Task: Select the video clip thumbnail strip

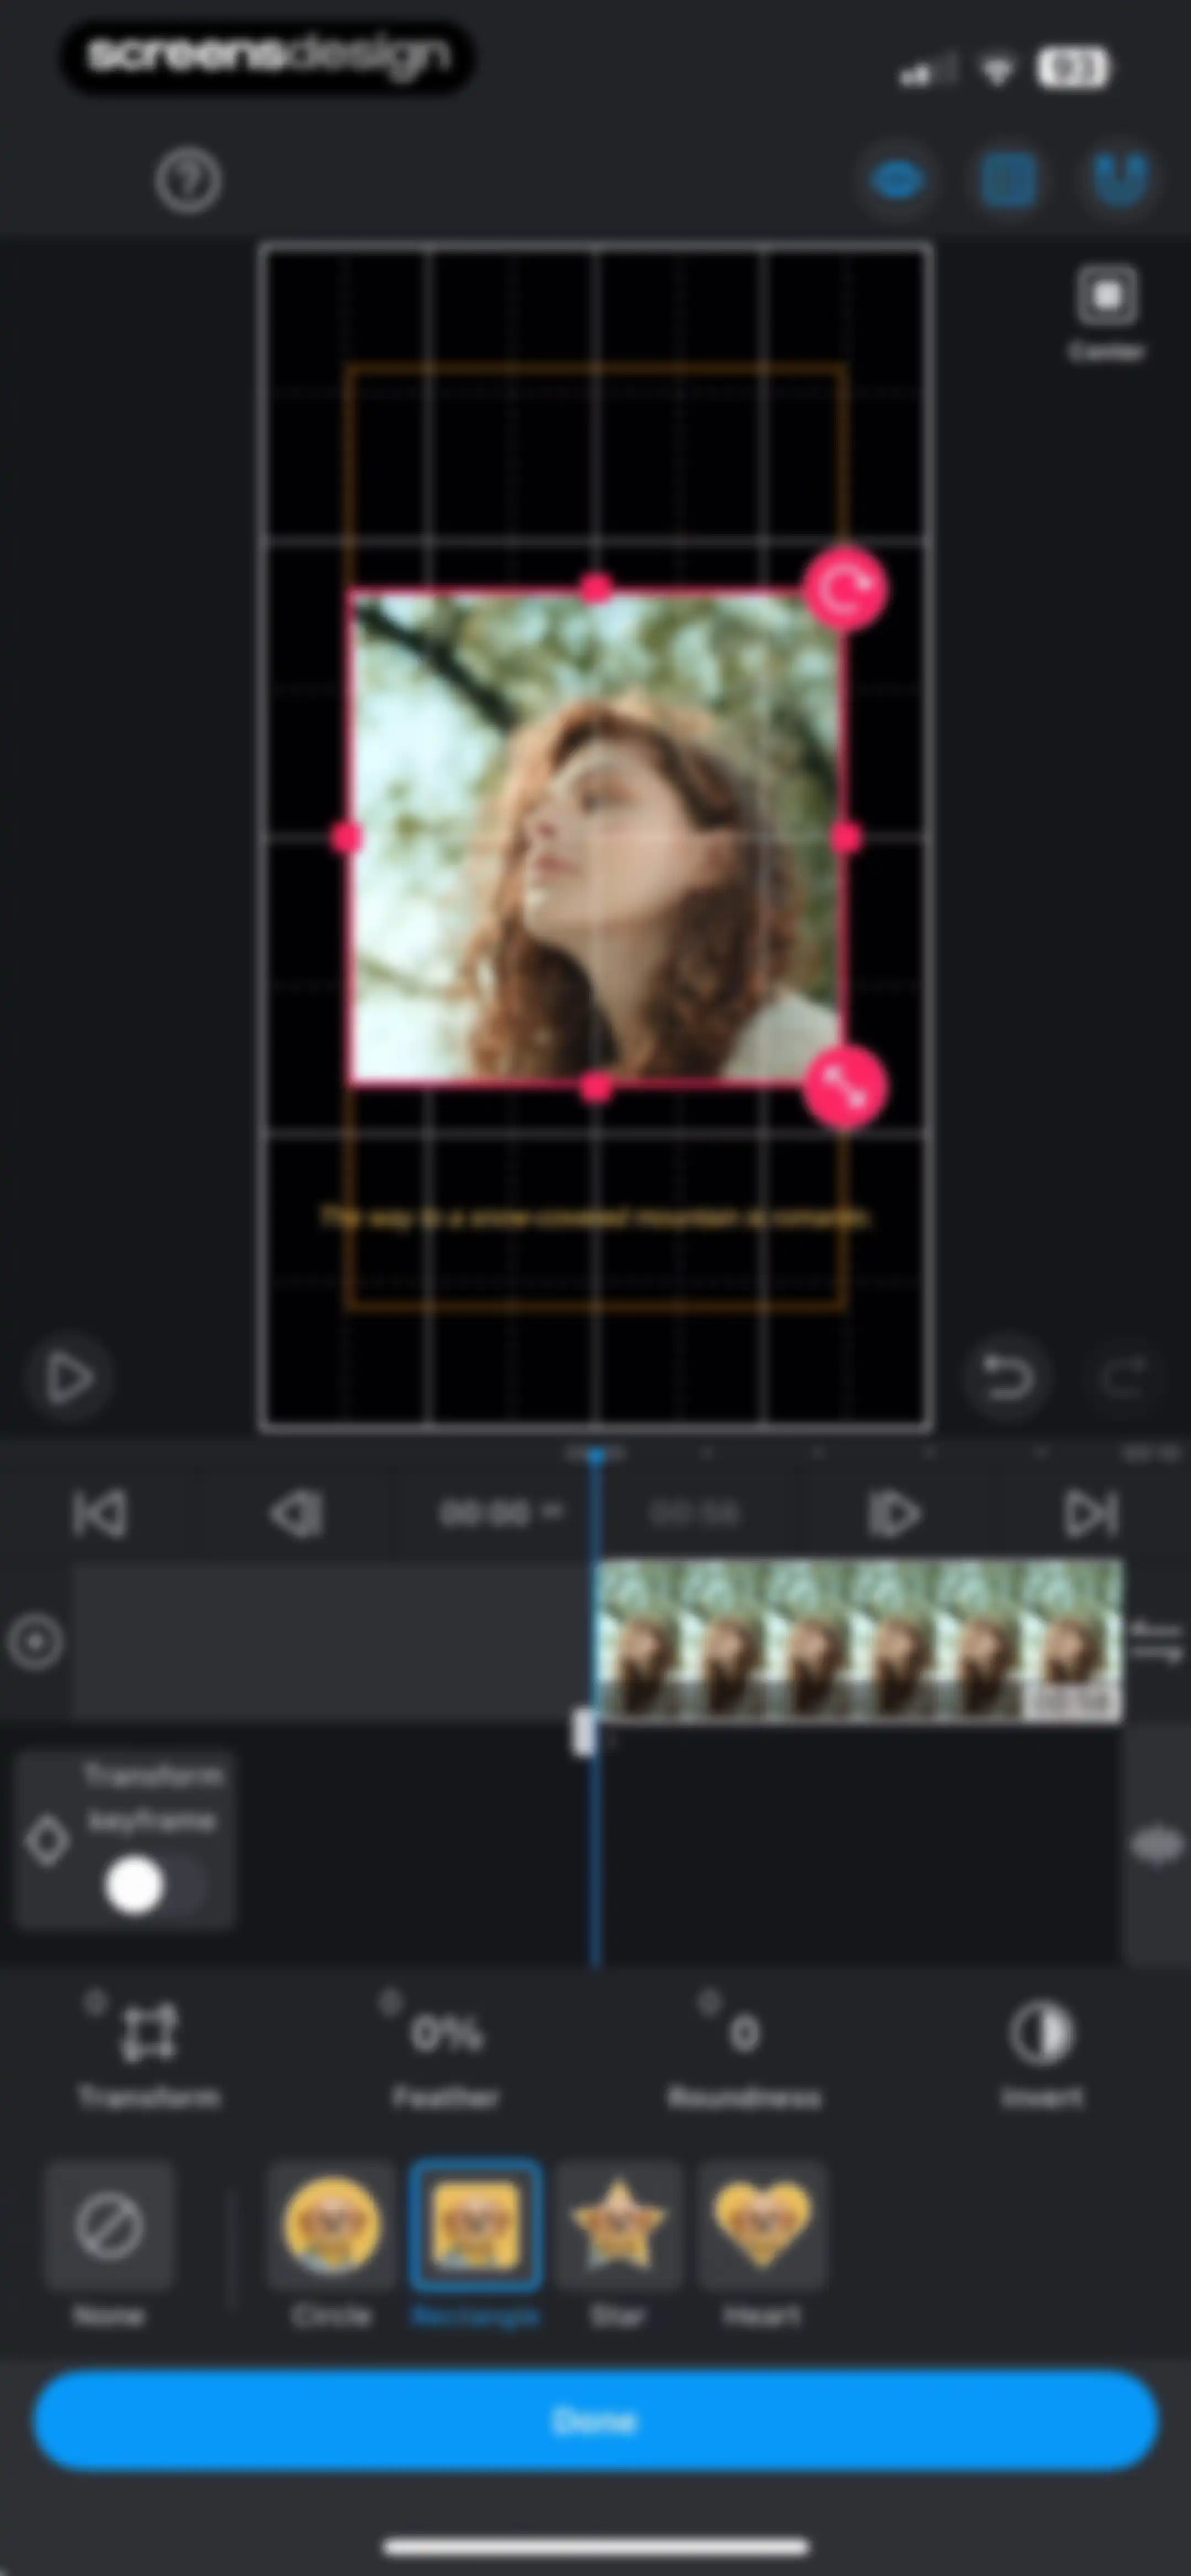Action: point(860,1640)
